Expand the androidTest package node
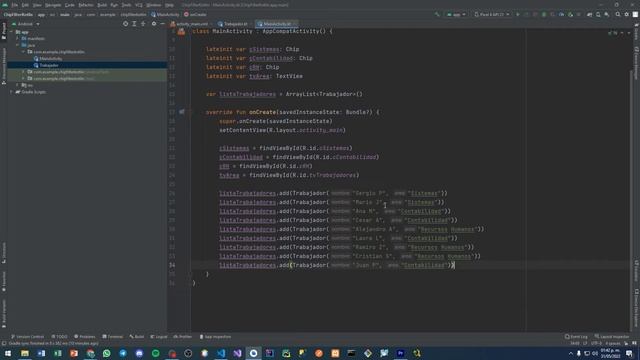This screenshot has width=640, height=360. (x=23, y=72)
